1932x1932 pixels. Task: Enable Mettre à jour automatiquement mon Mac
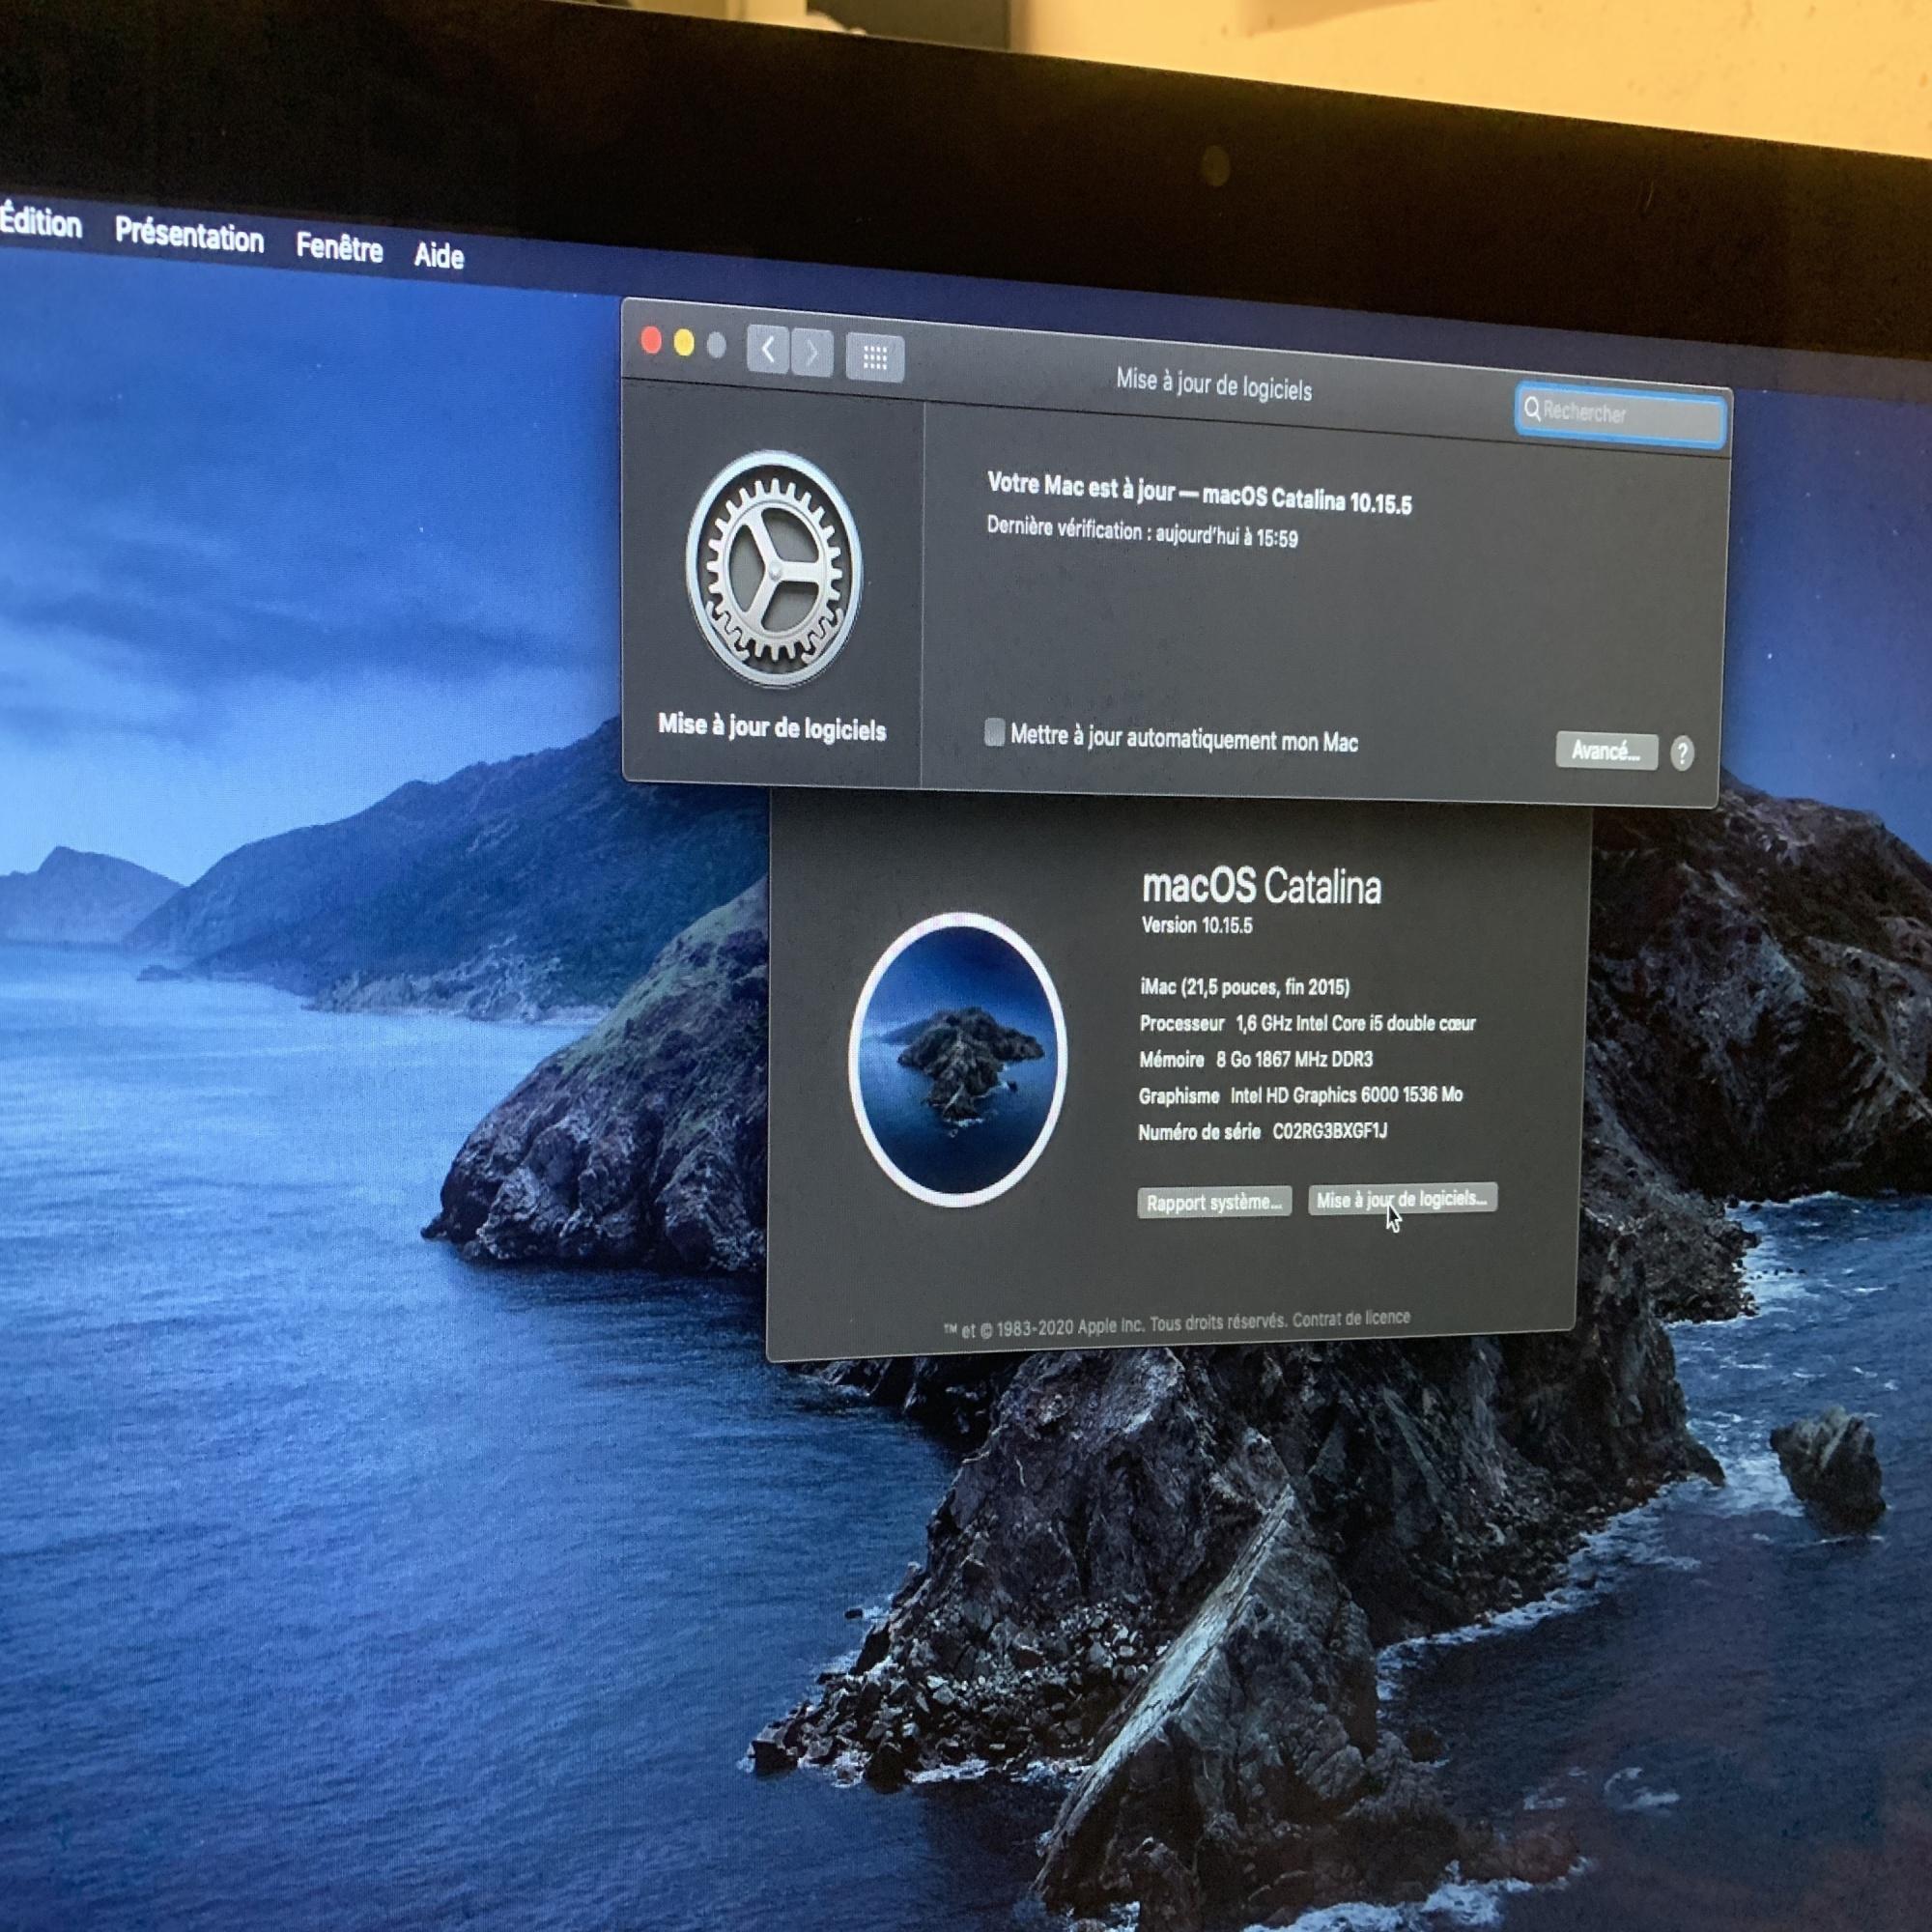tap(994, 732)
